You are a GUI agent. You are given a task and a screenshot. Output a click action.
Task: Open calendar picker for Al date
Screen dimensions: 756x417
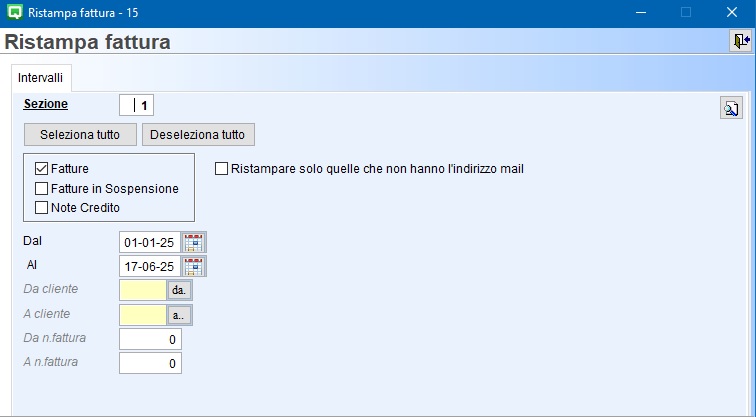pos(193,267)
